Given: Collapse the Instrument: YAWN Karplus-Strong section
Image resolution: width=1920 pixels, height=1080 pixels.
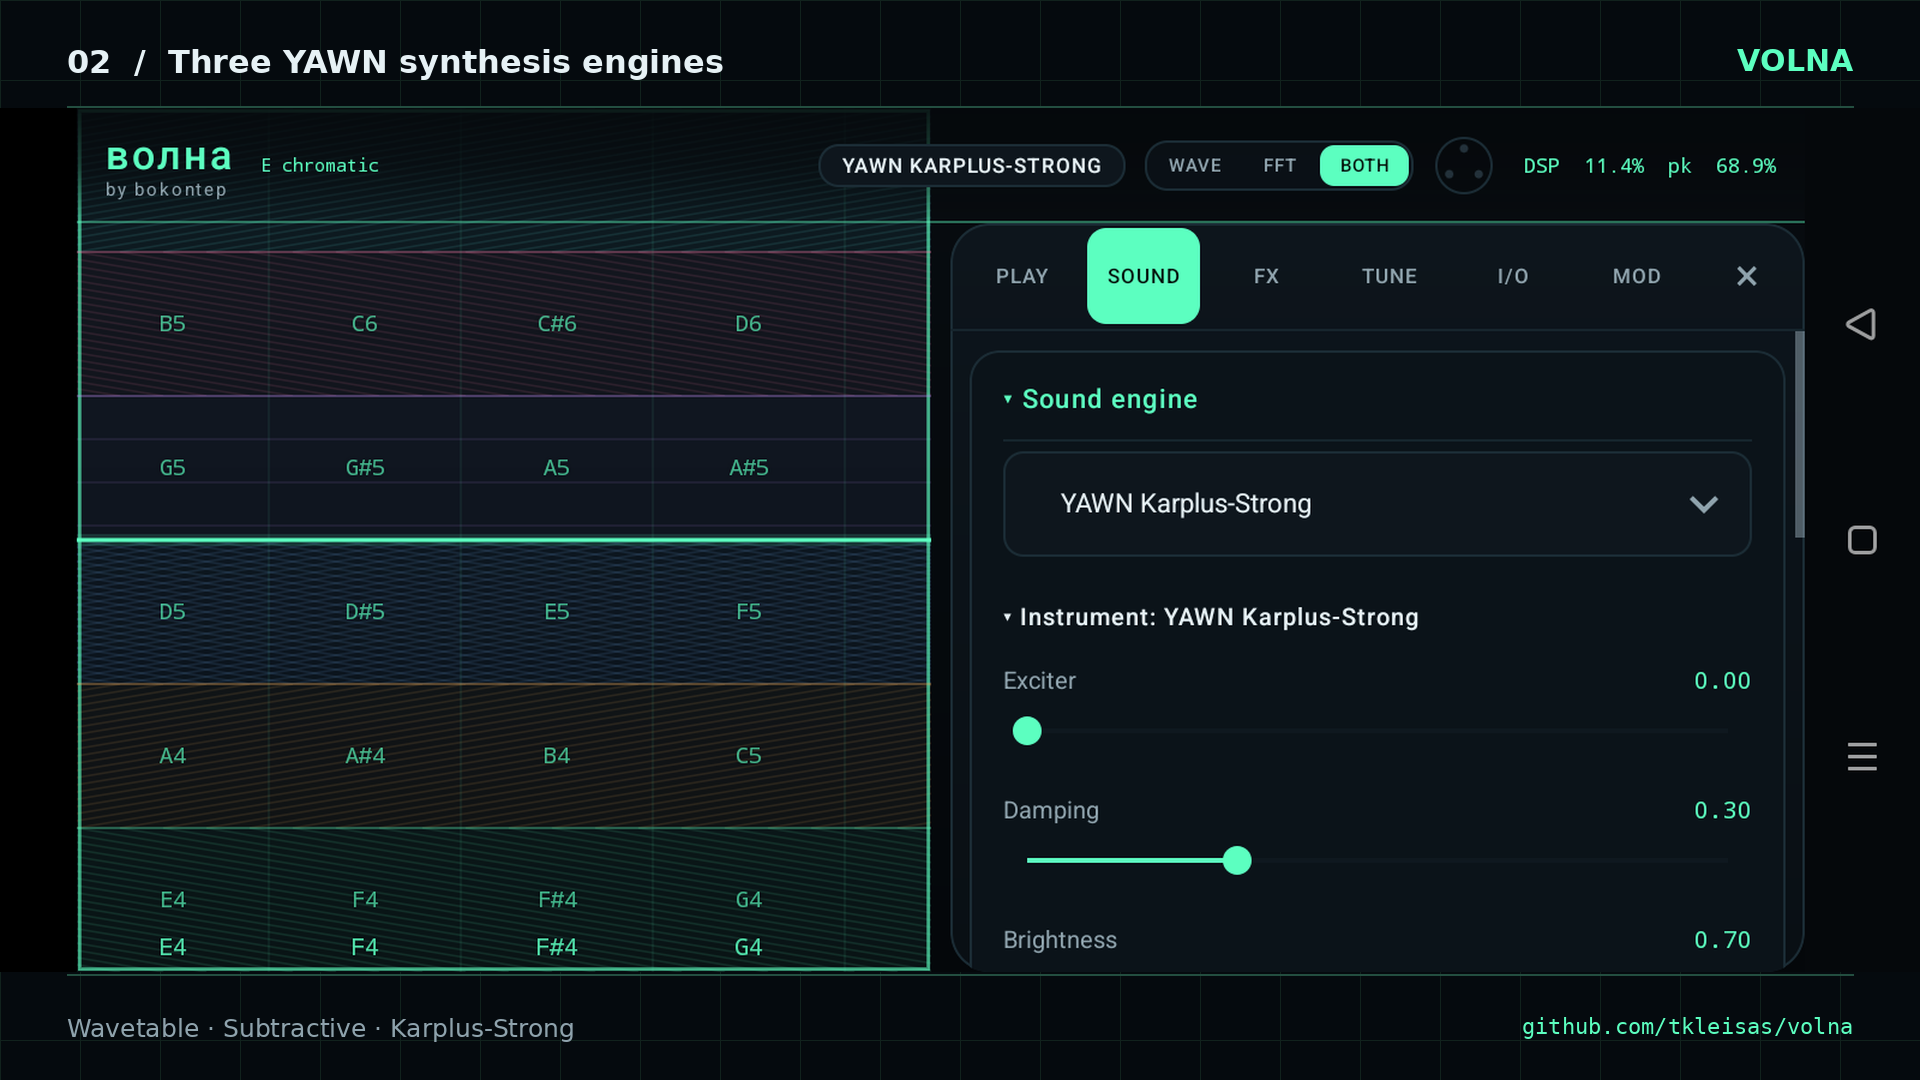Looking at the screenshot, I should 1211,617.
